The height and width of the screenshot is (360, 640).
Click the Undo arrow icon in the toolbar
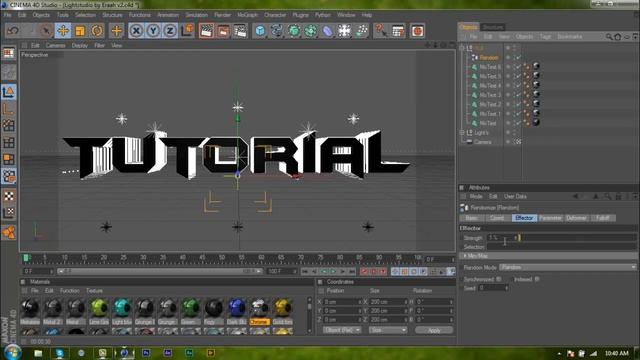13,31
